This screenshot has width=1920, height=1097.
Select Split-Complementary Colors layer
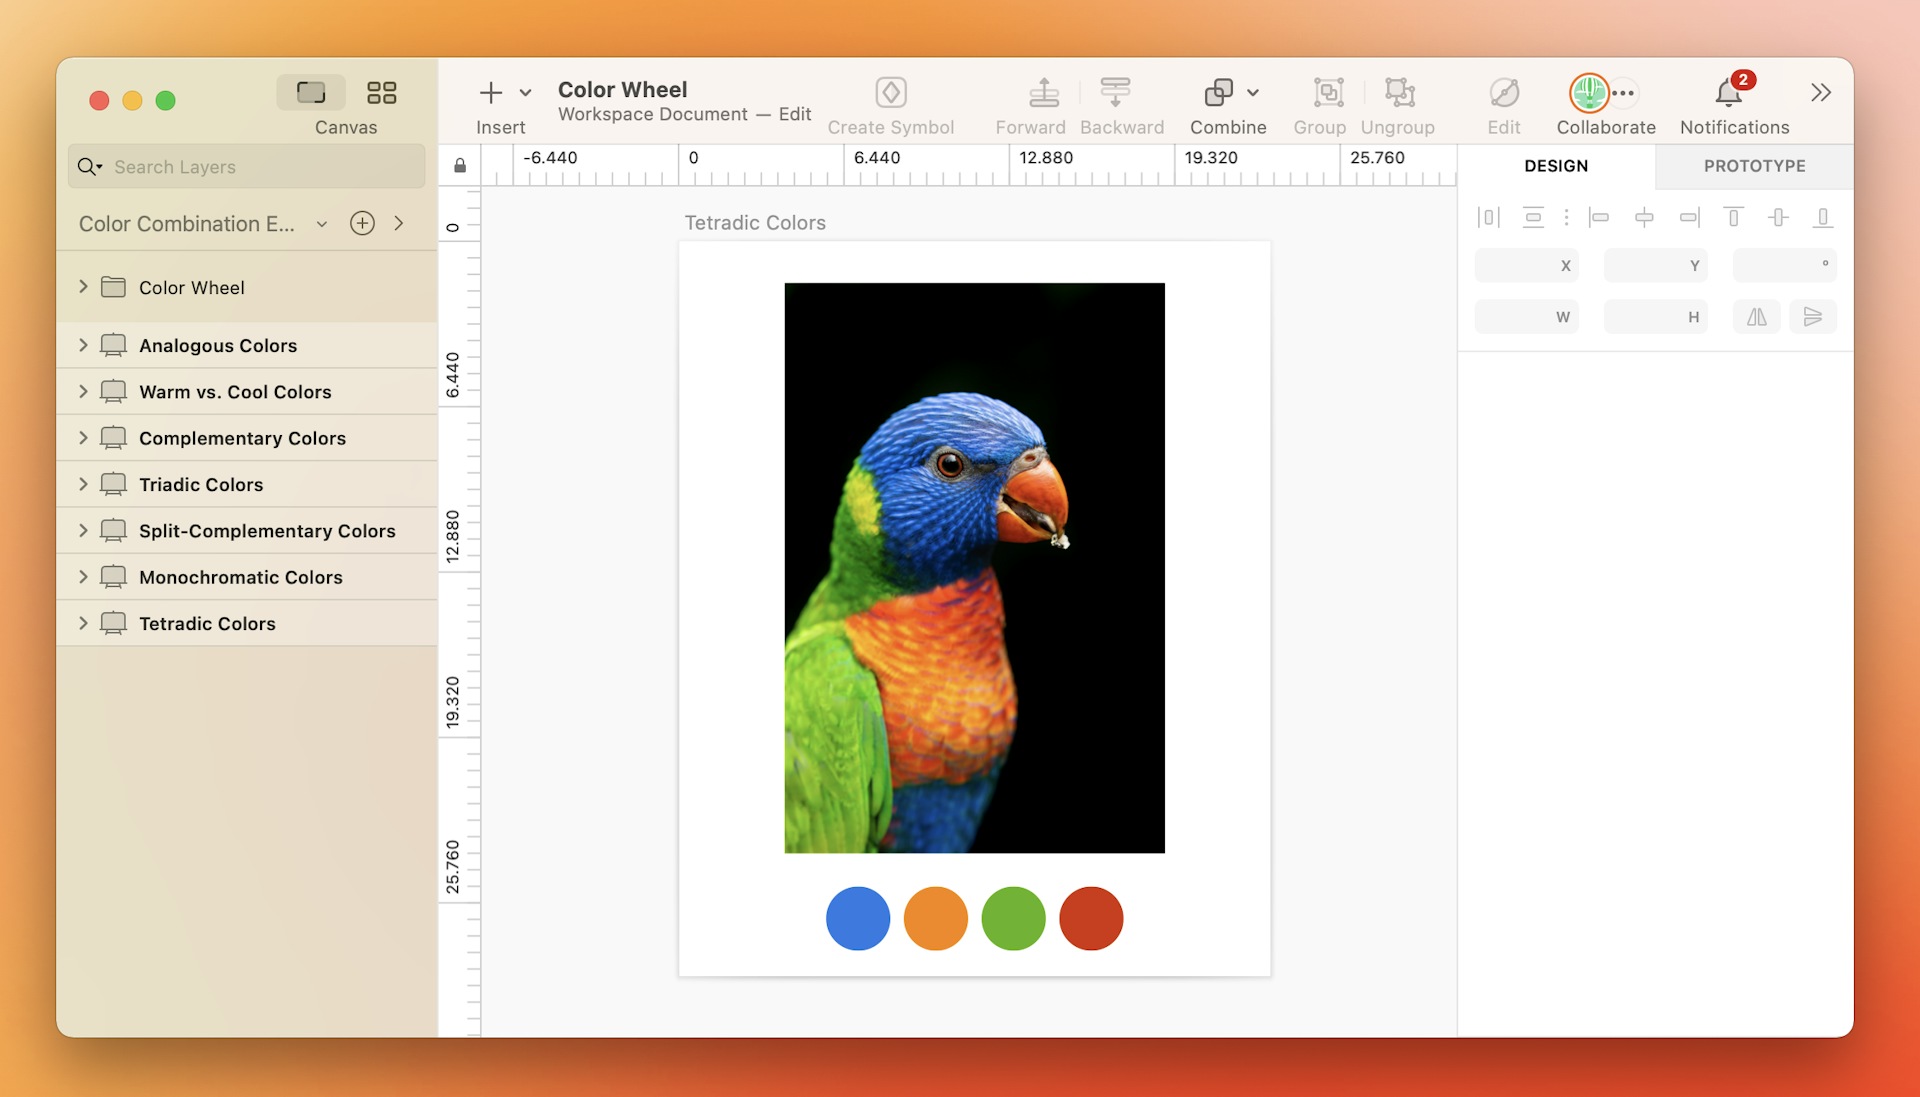point(247,531)
